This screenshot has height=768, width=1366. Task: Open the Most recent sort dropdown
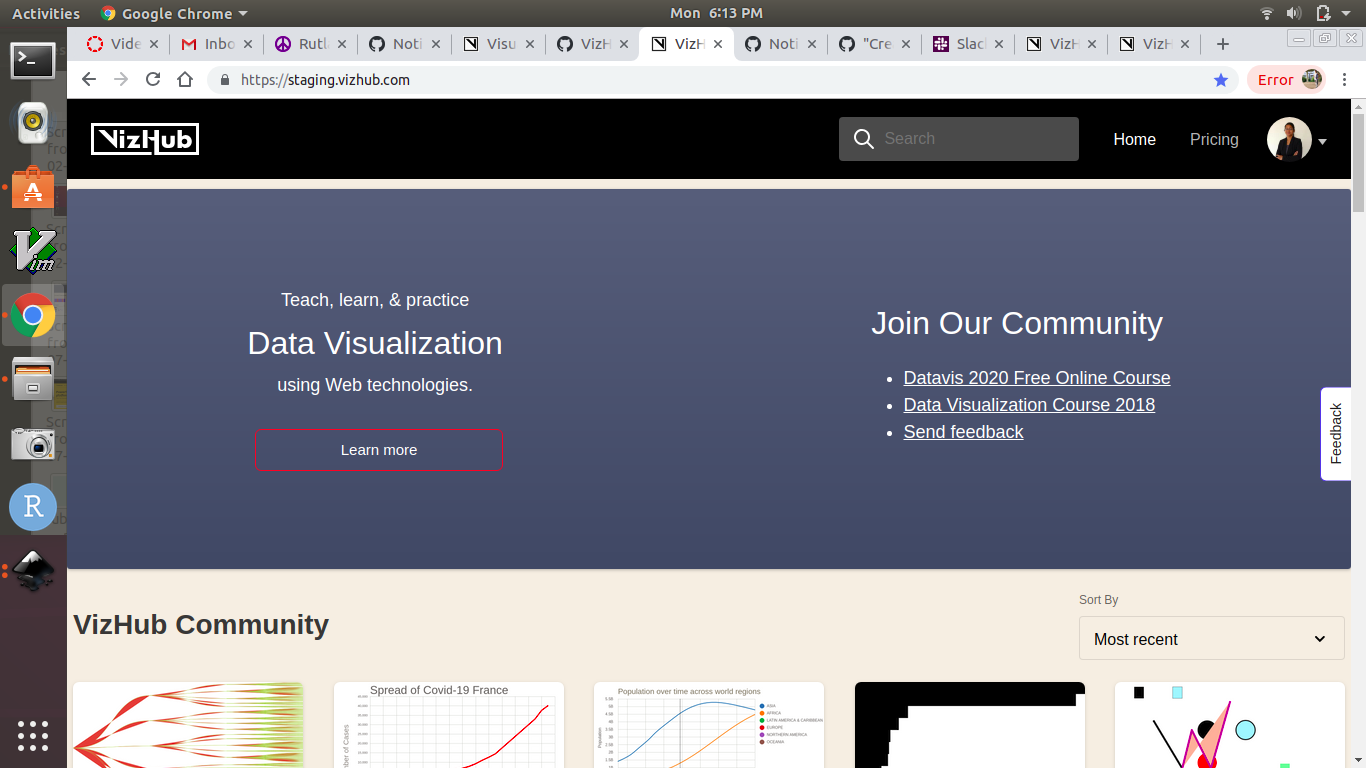pos(1211,638)
